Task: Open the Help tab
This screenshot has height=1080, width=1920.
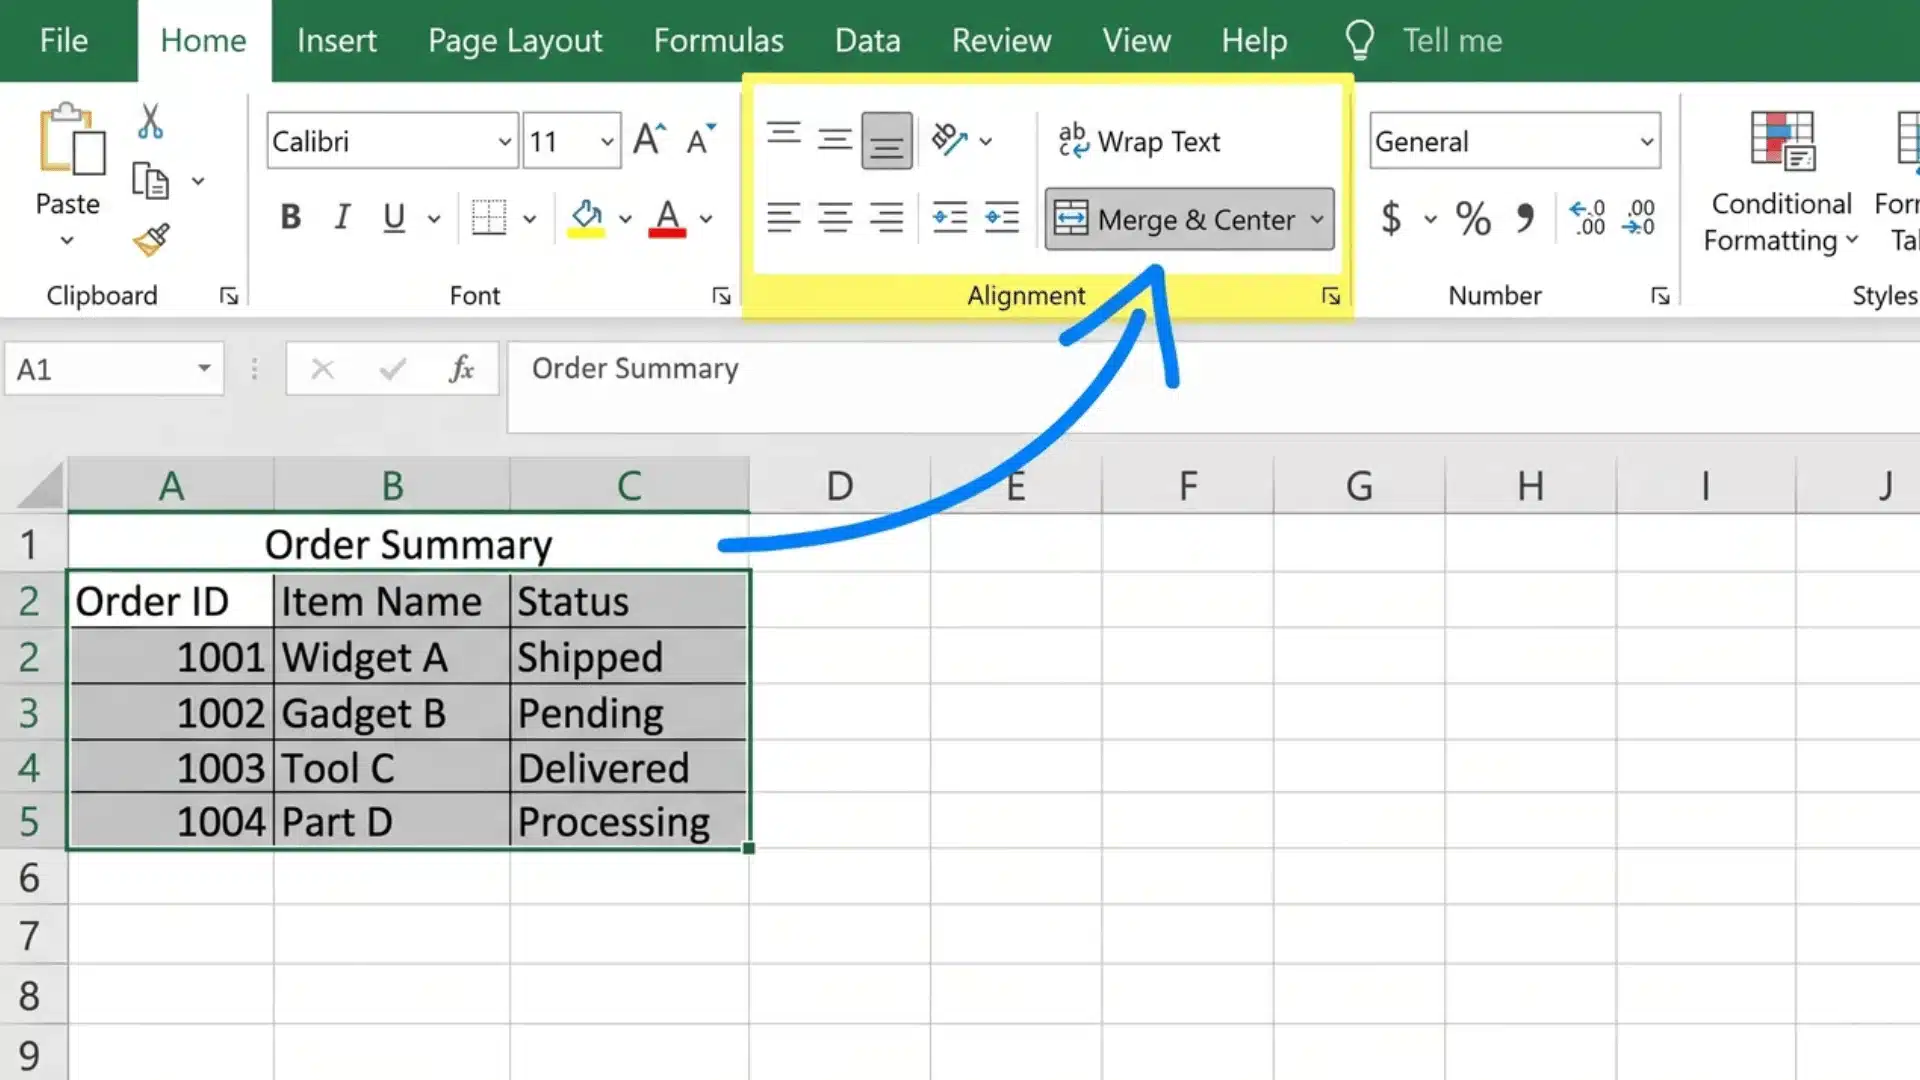Action: tap(1254, 41)
